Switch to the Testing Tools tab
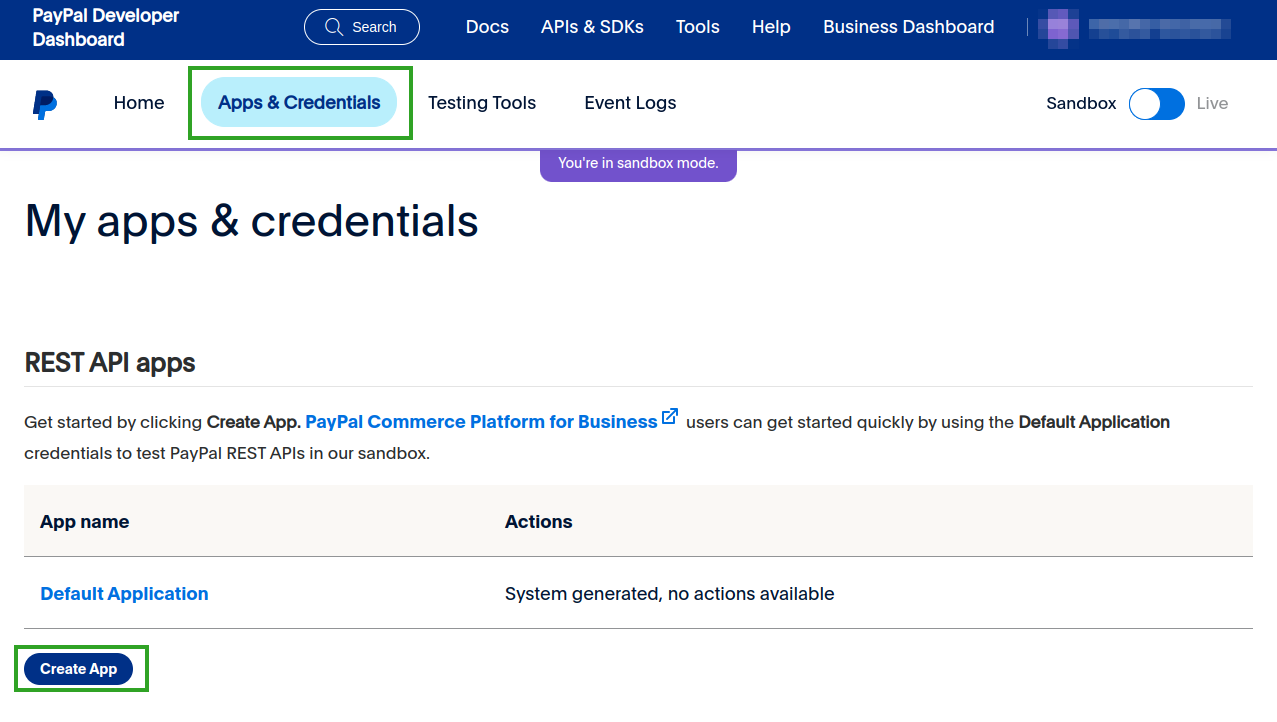 pos(482,103)
